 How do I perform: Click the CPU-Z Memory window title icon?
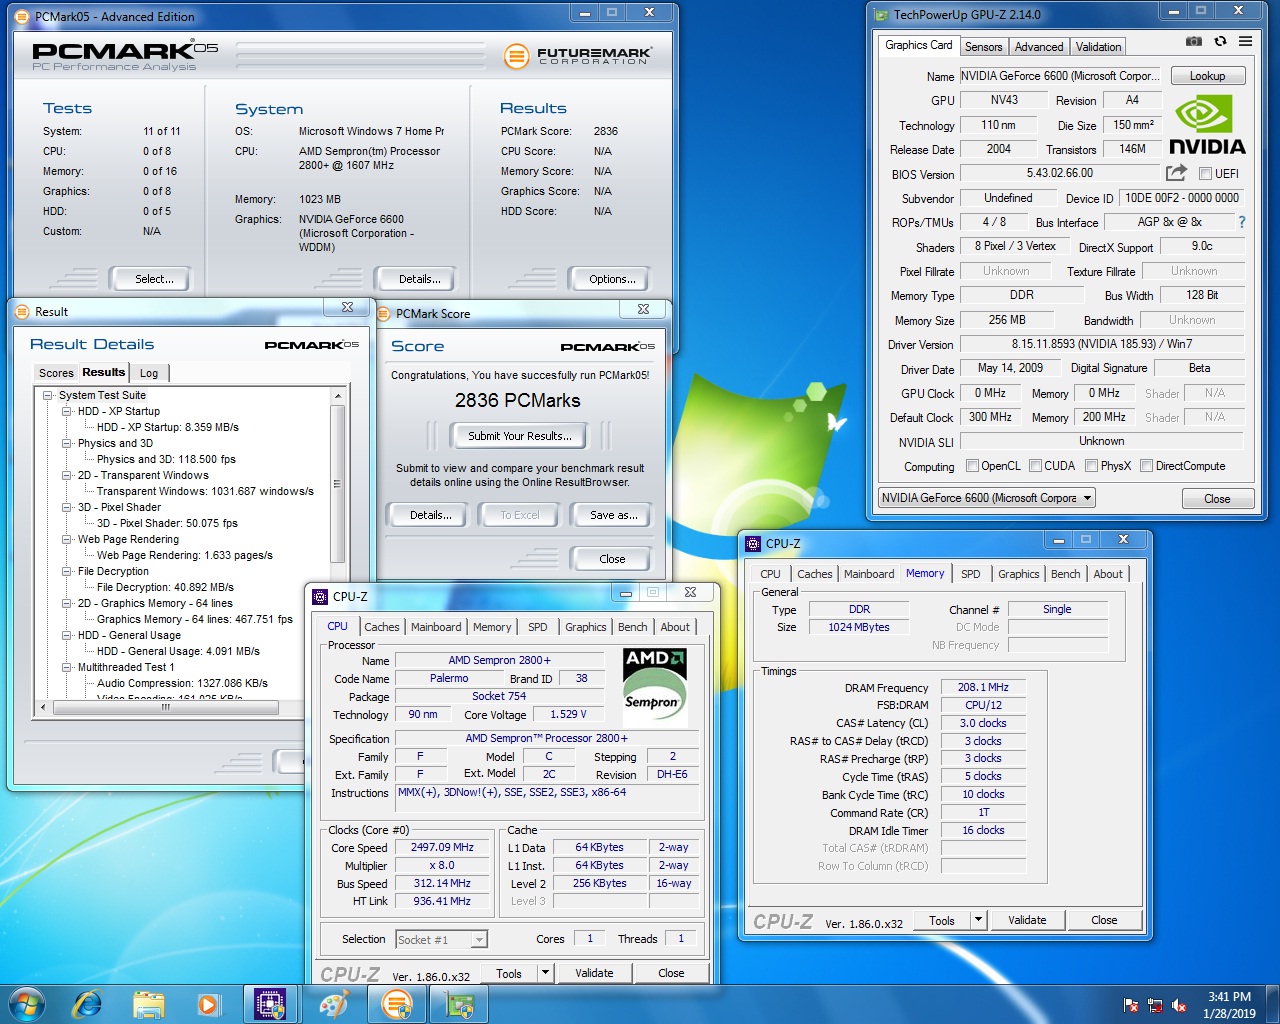point(753,543)
